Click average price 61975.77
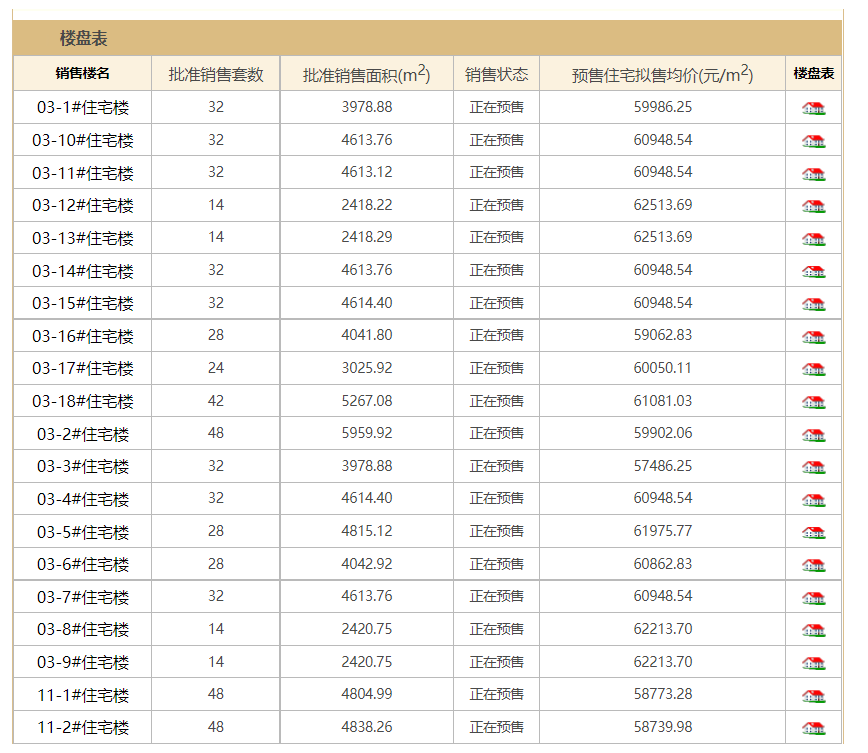 663,531
